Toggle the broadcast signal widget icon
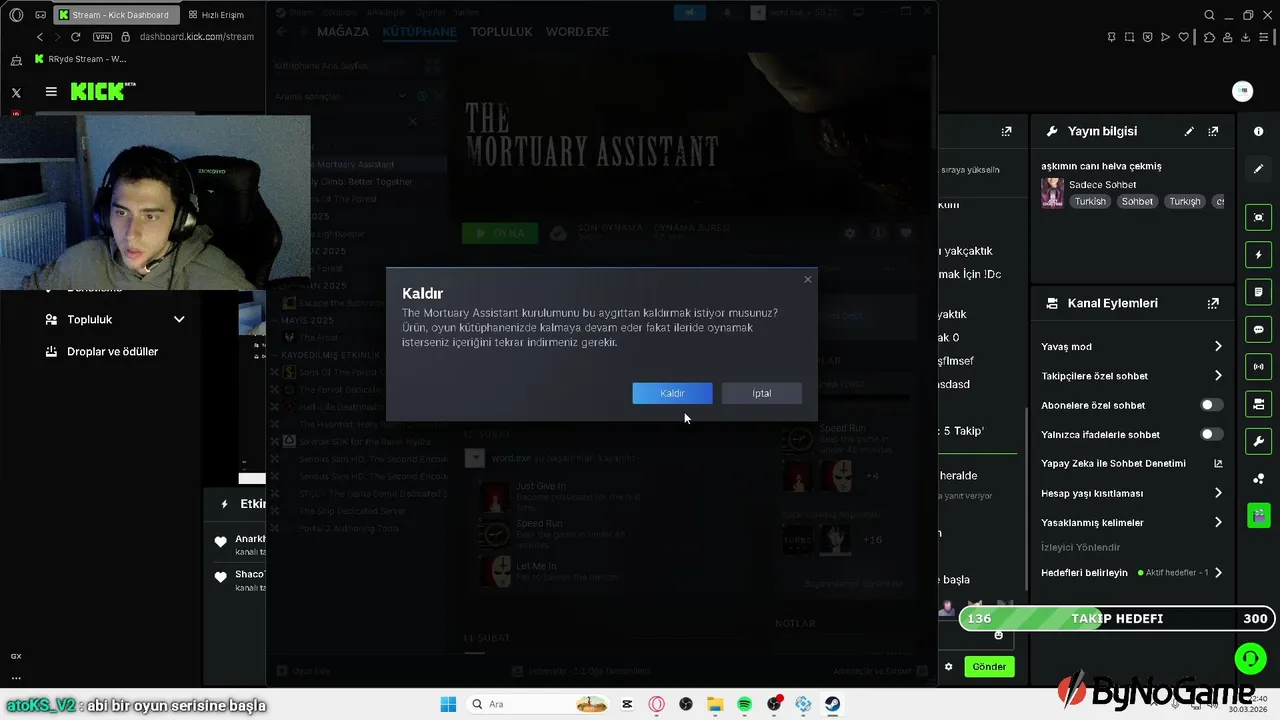The height and width of the screenshot is (720, 1280). (x=1258, y=366)
